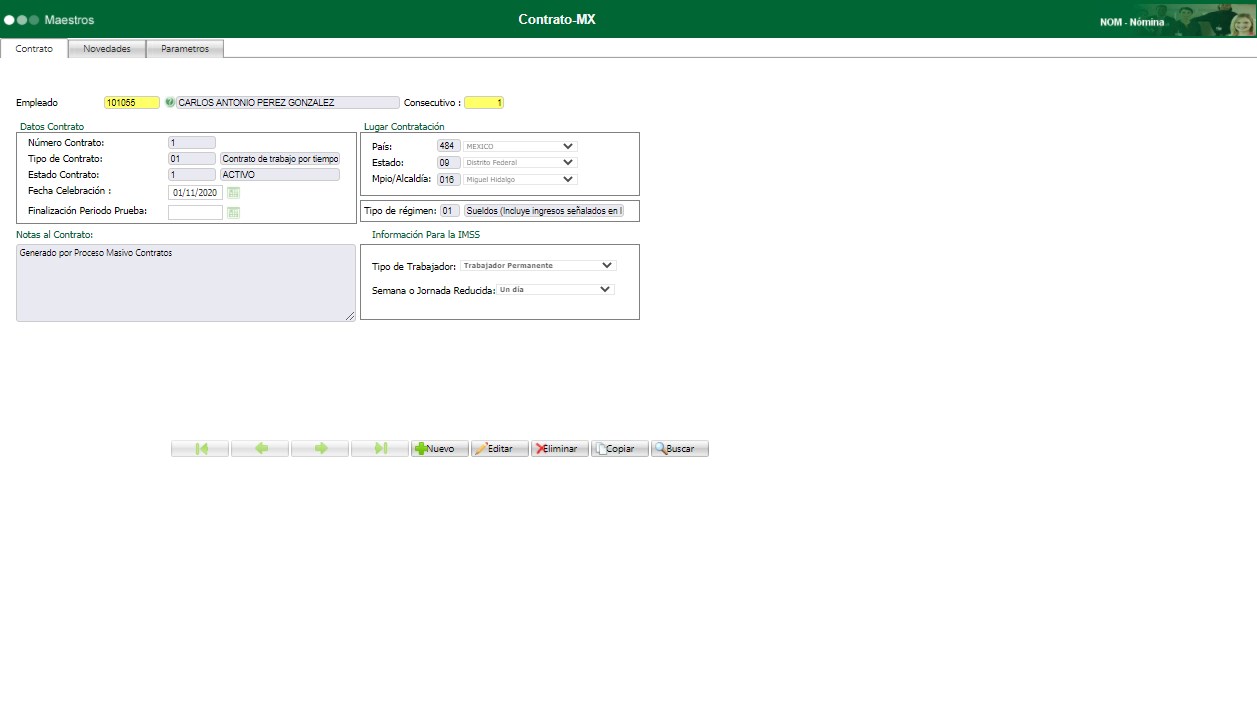Click the ACTIVO contract status text
Viewport: 1257px width, 704px height.
coord(280,174)
